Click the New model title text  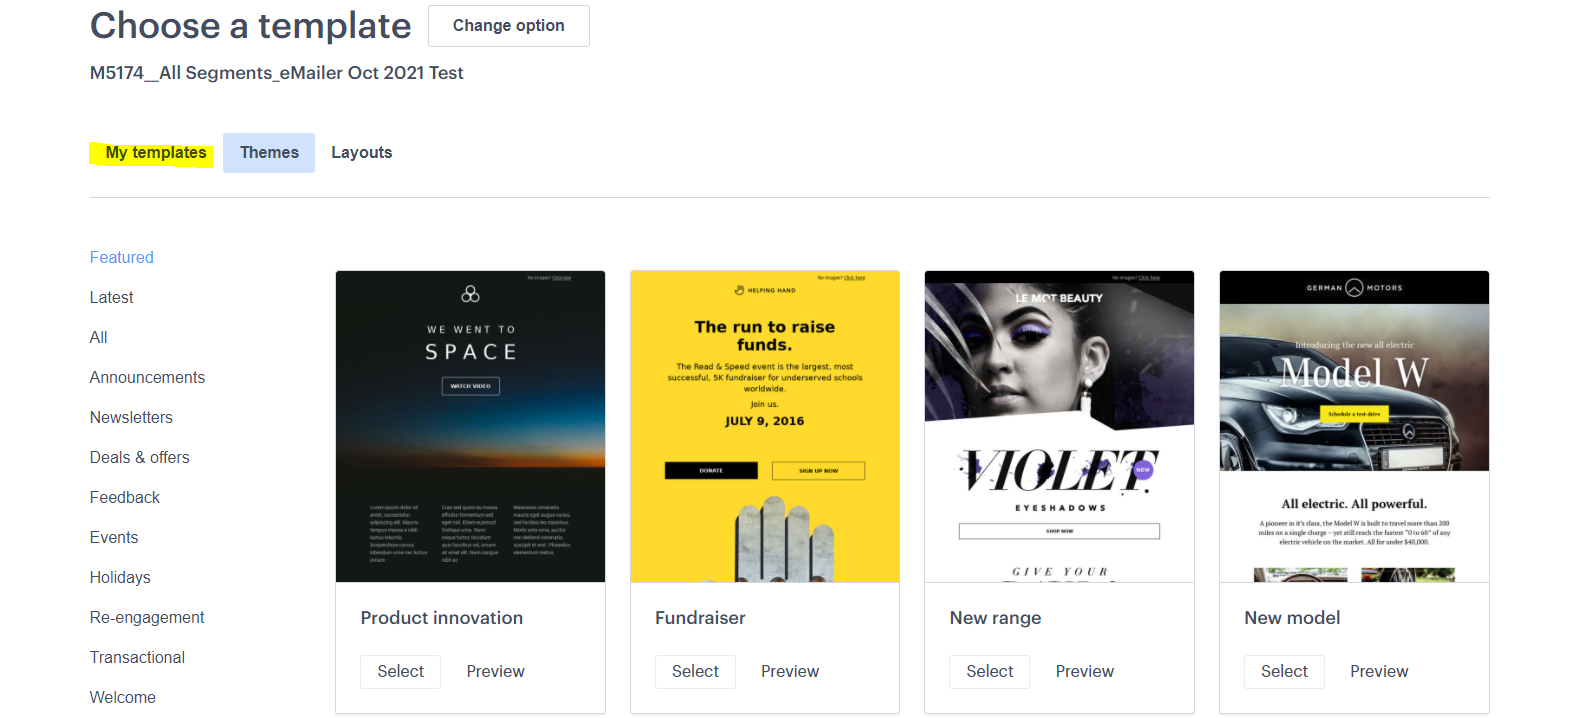(1292, 618)
